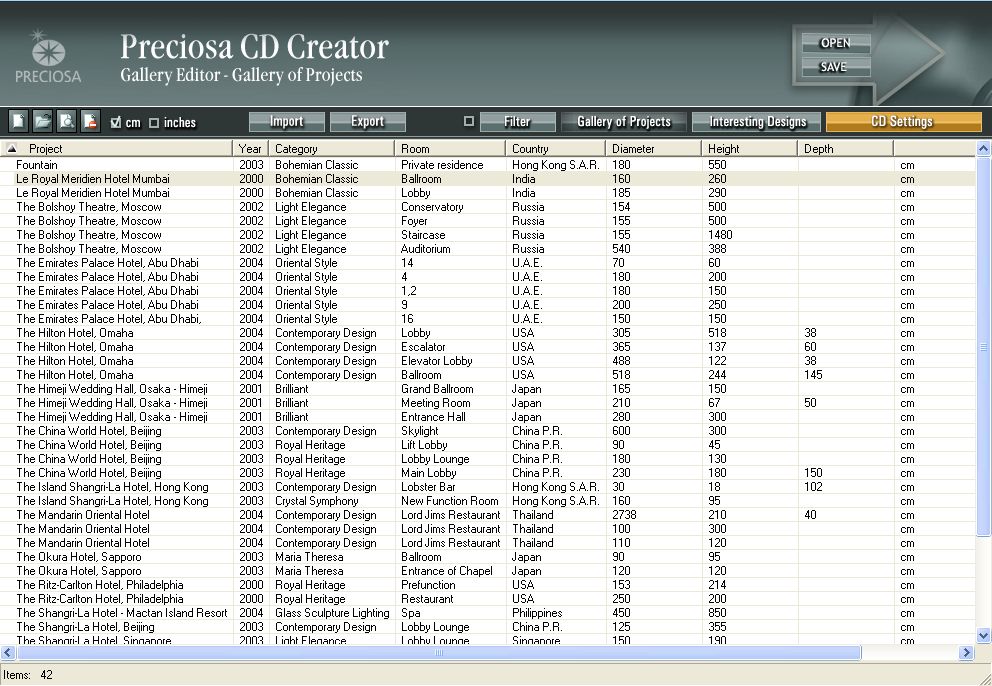Click the Export button
This screenshot has height=686, width=992.
(x=368, y=122)
